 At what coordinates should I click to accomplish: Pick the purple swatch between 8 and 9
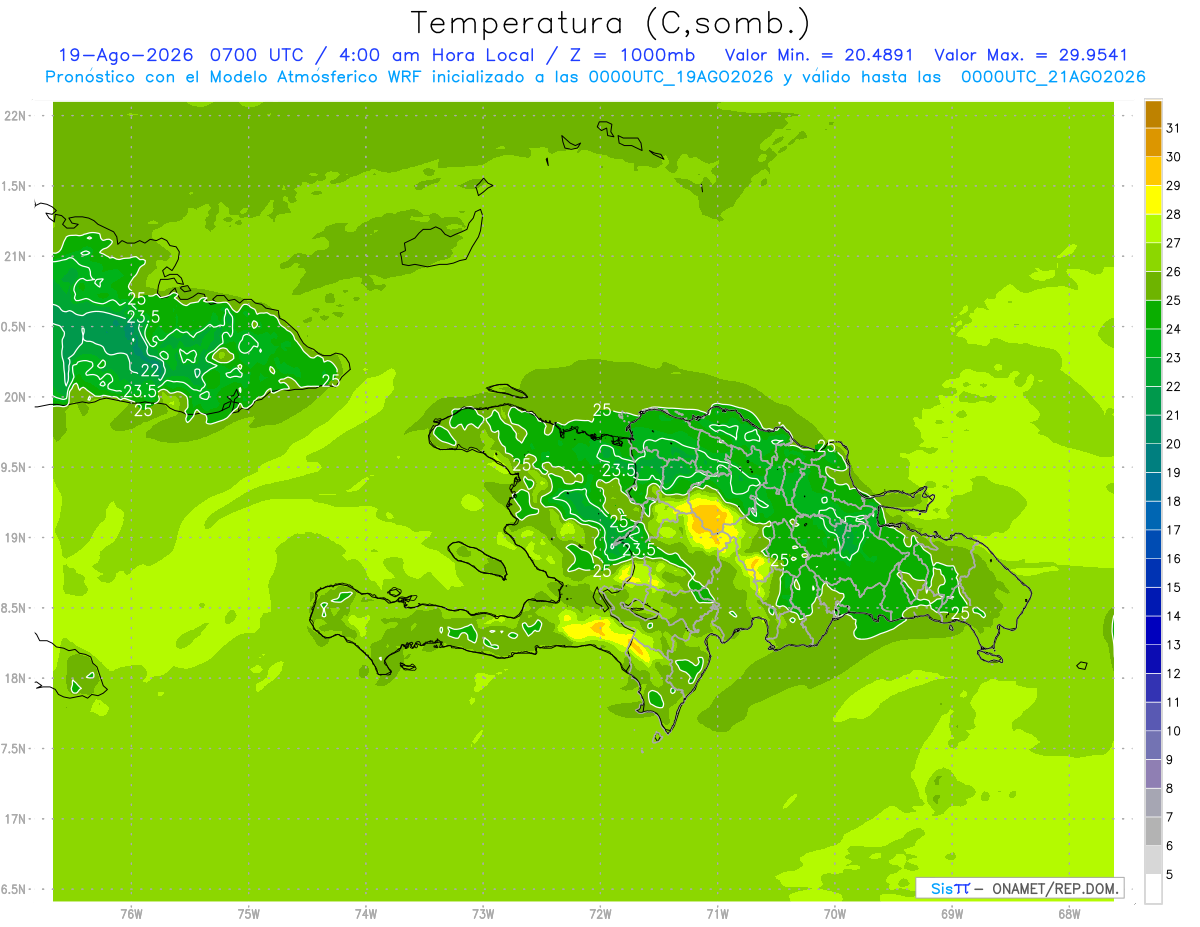coord(1153,774)
